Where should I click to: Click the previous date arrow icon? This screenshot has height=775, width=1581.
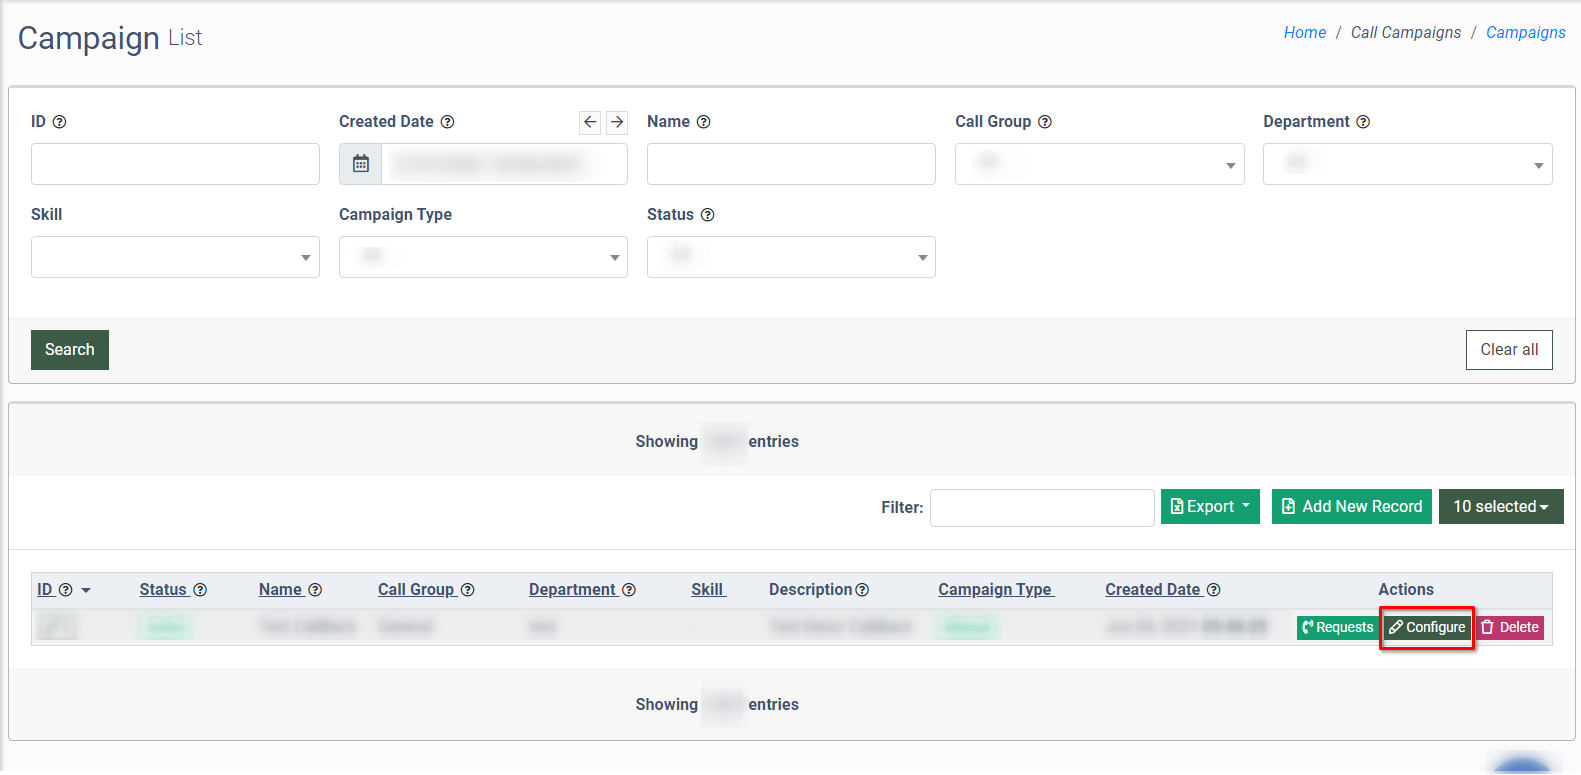coord(590,122)
